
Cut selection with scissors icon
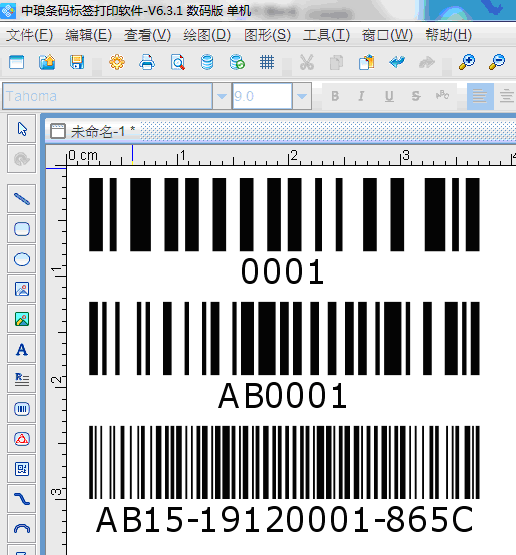(x=307, y=63)
